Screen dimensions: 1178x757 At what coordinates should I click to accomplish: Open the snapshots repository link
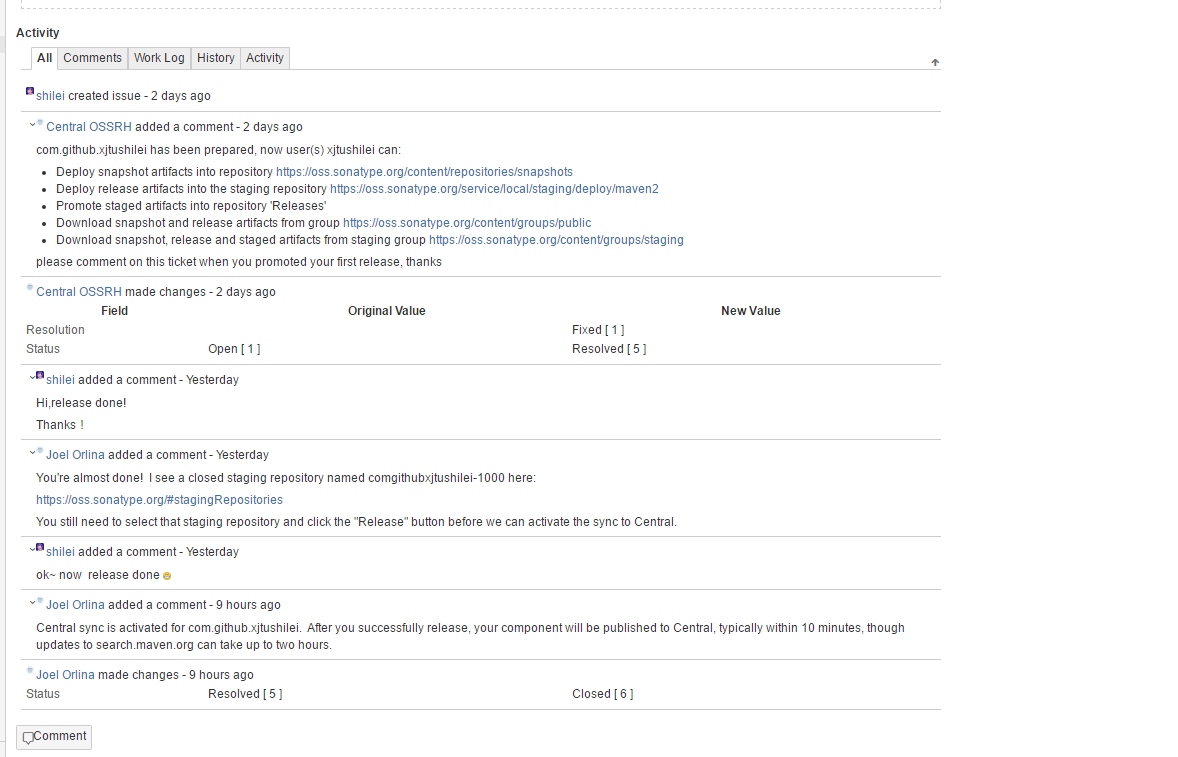(424, 172)
